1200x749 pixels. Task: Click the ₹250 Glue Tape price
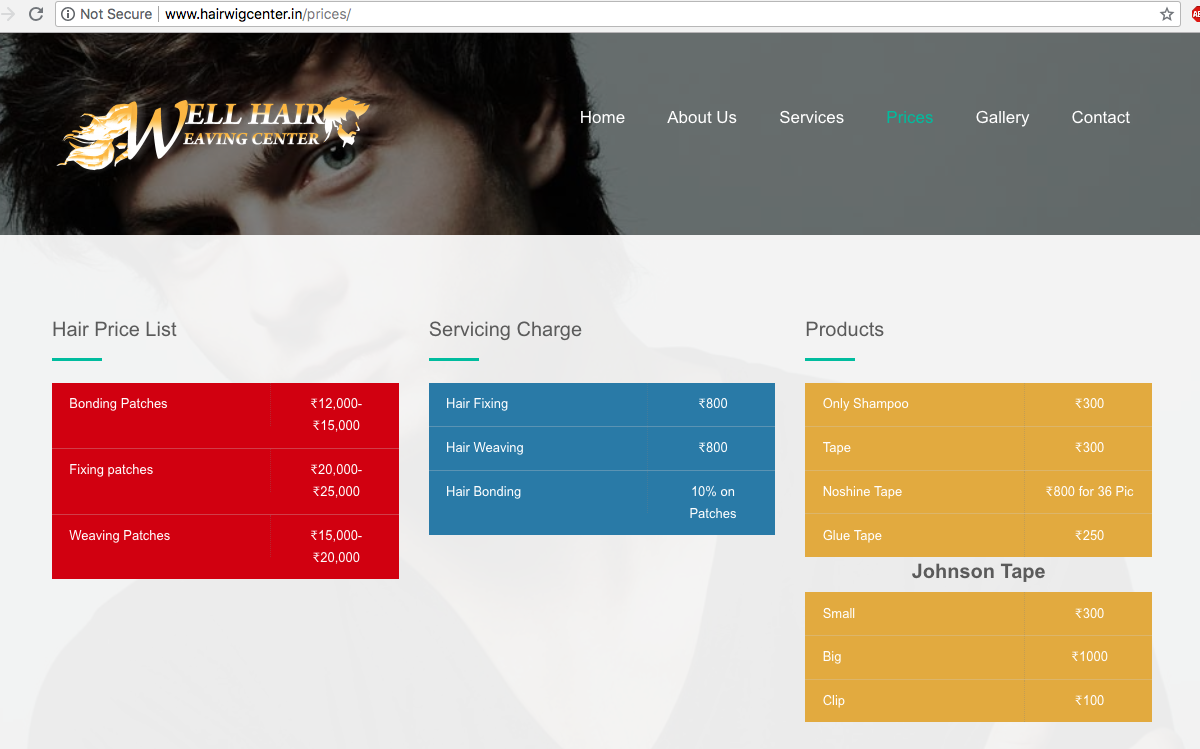coord(1089,536)
